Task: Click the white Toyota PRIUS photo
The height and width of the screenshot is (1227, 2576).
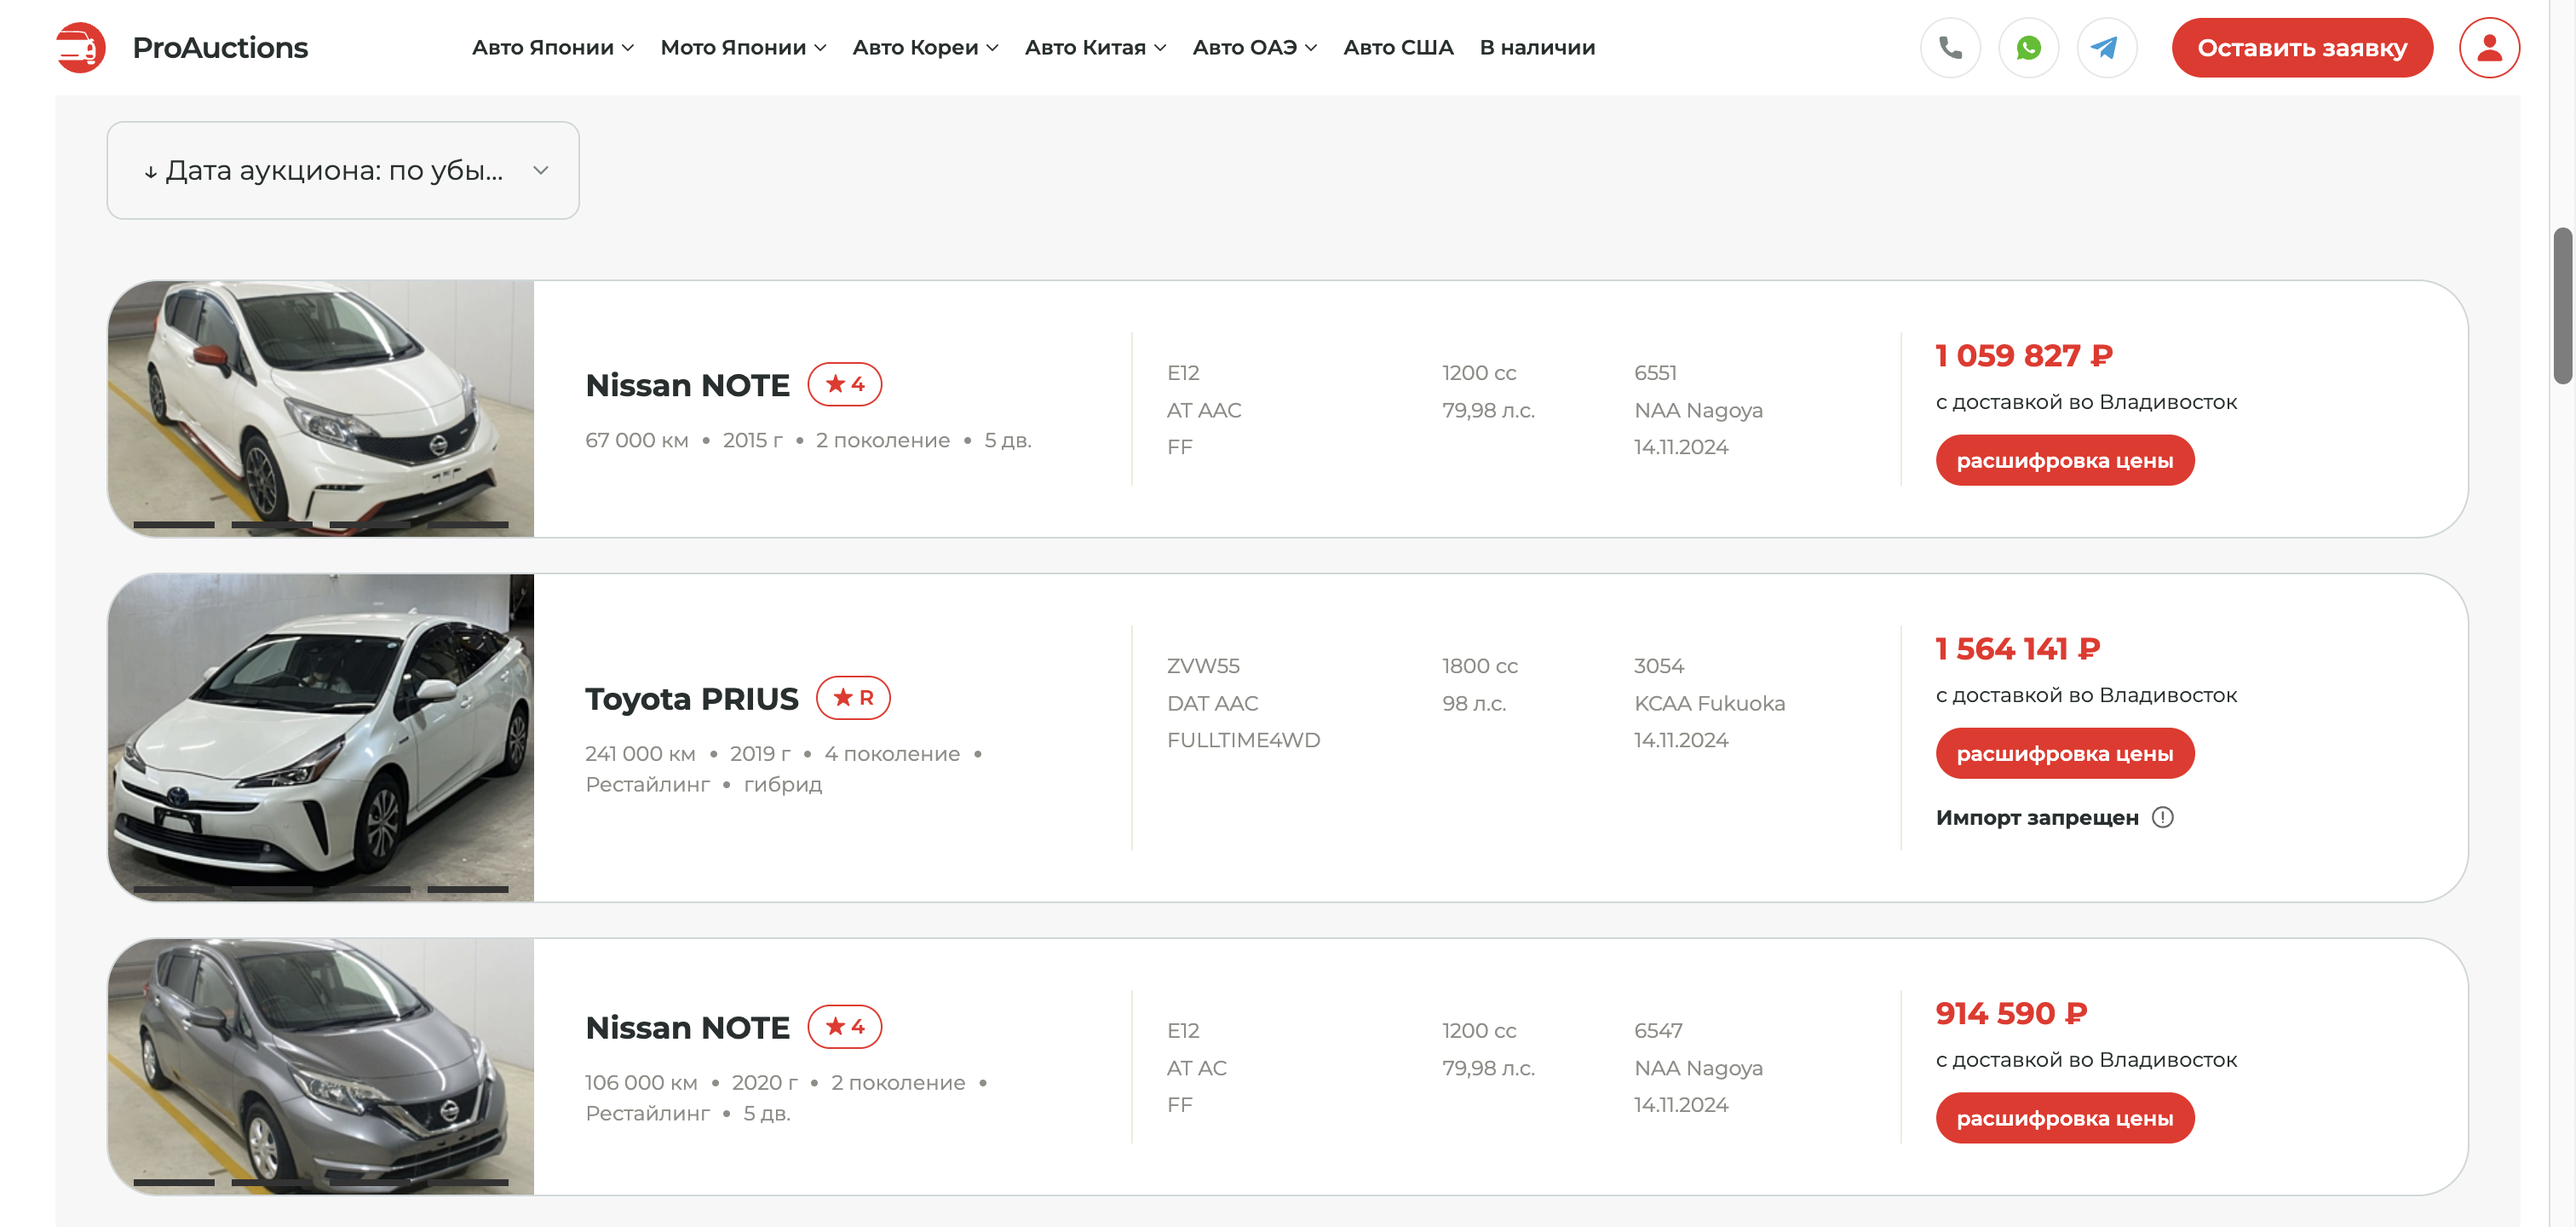Action: tap(321, 737)
